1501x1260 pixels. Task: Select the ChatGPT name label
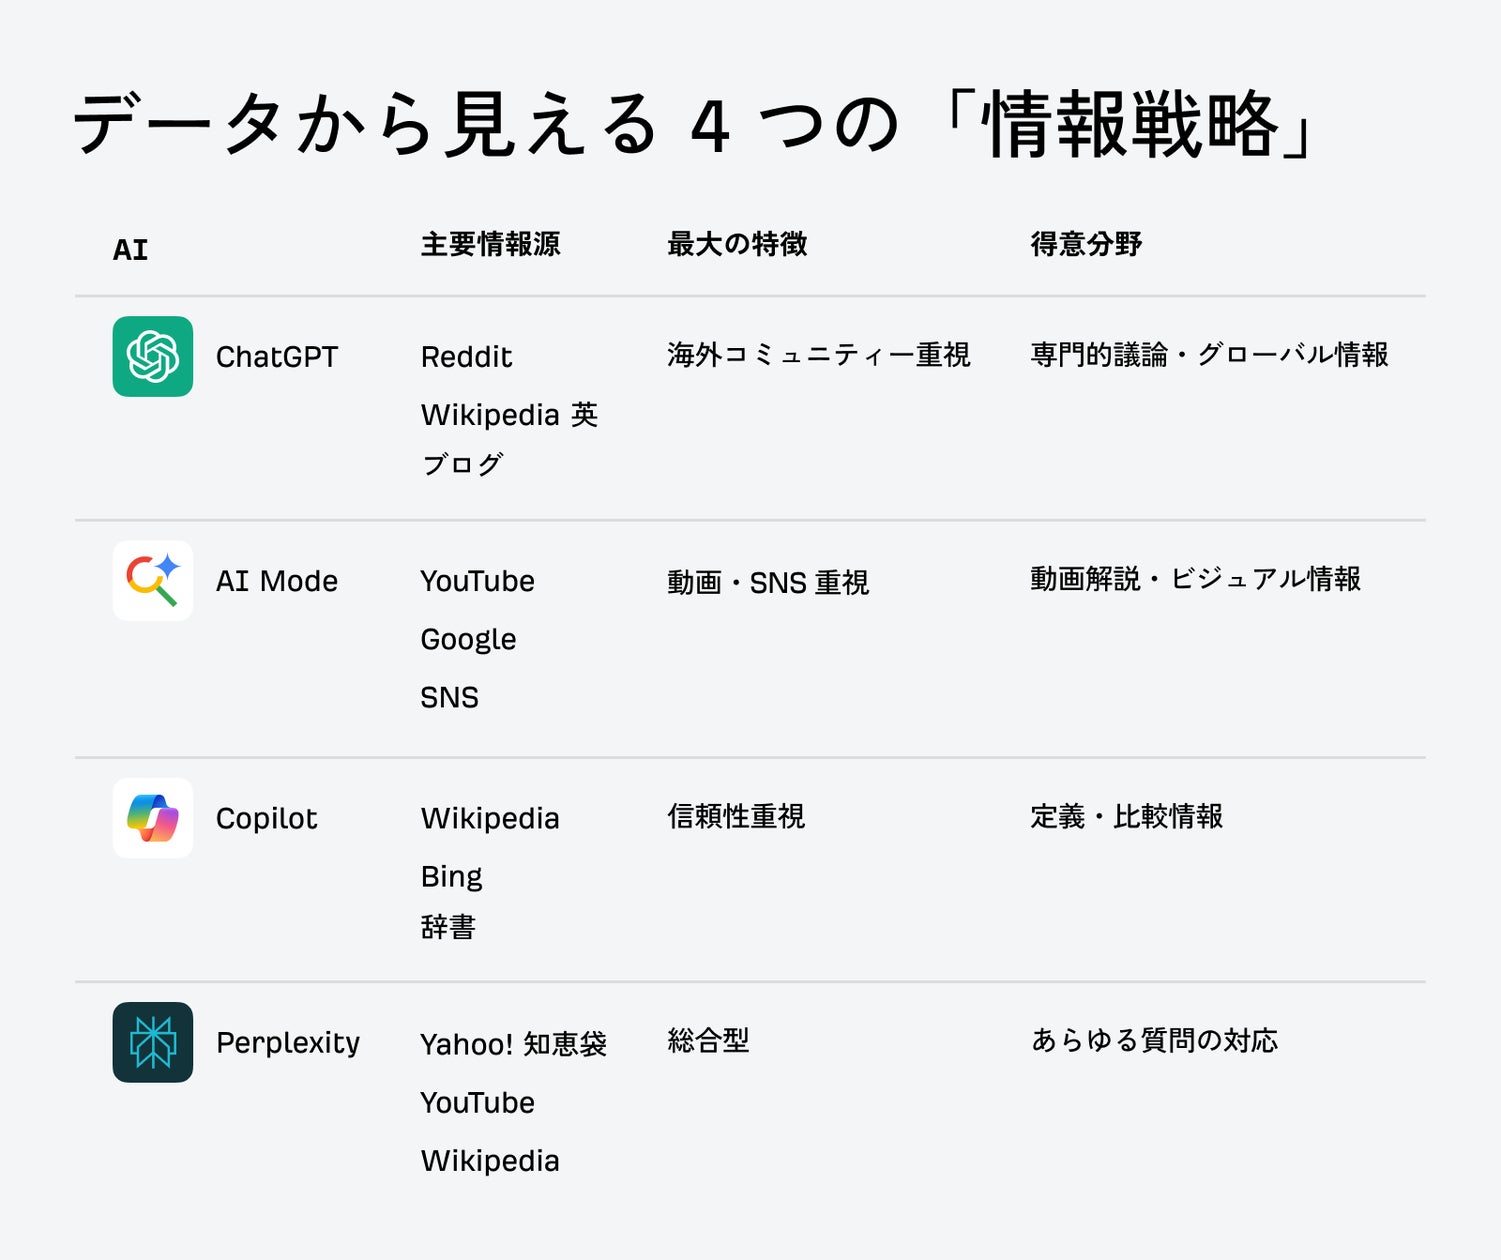(x=277, y=357)
